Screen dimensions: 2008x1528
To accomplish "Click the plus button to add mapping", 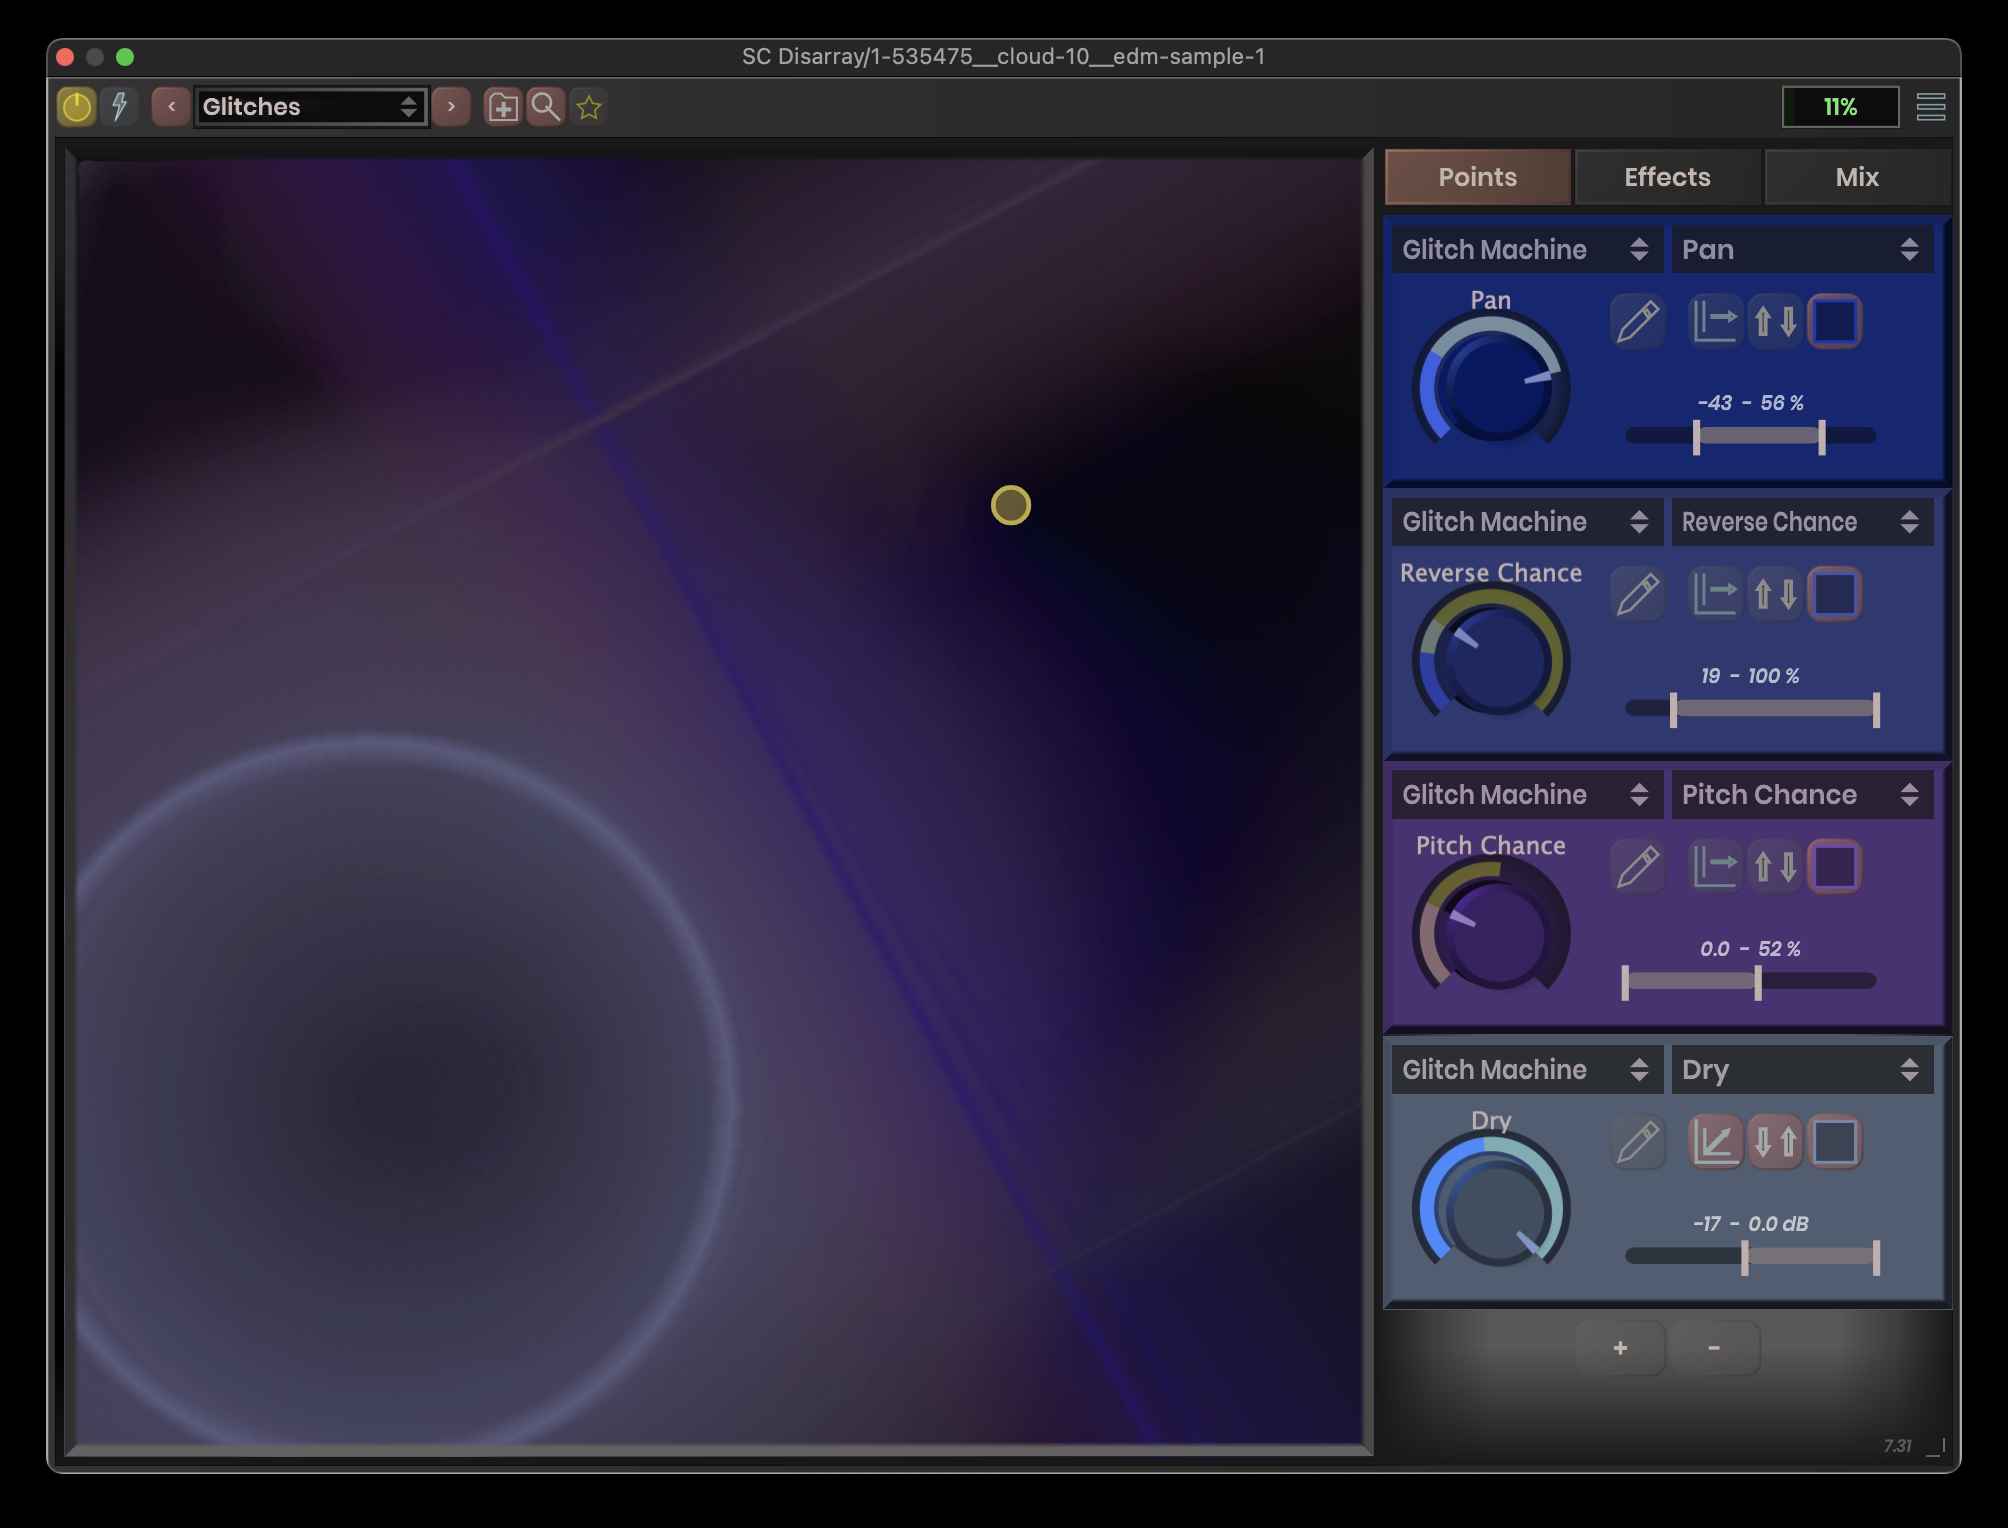I will (x=1620, y=1348).
